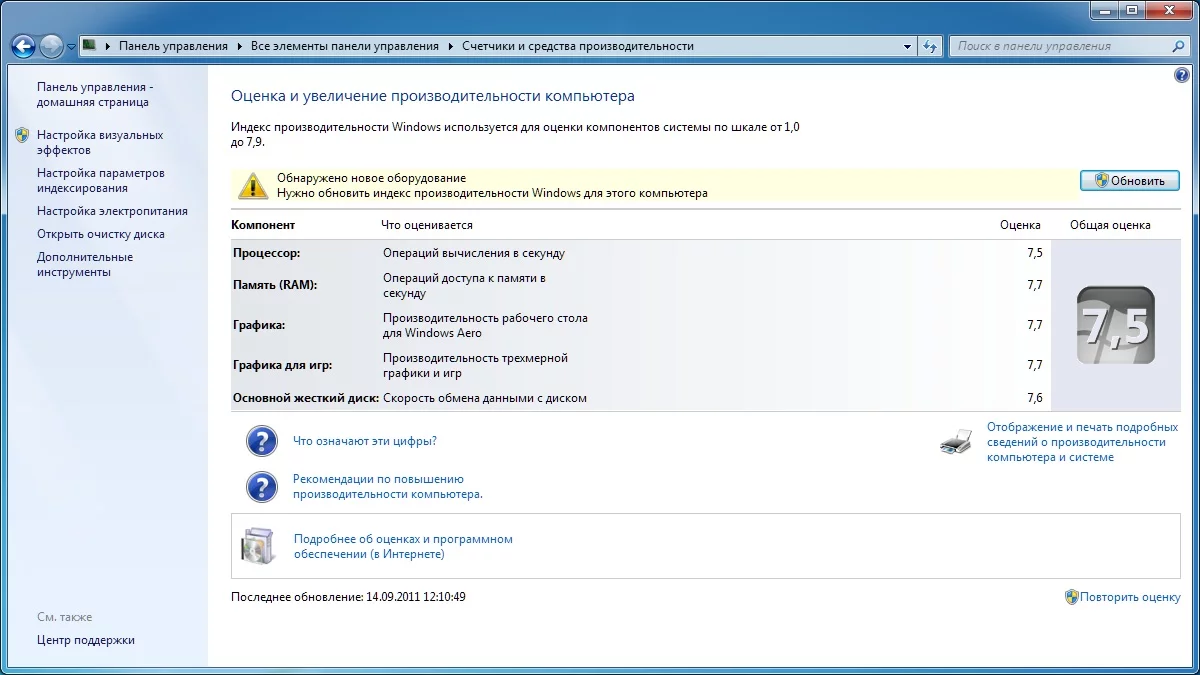This screenshot has width=1200, height=675.
Task: Click 'Повторить оценку' link
Action: (x=1130, y=597)
